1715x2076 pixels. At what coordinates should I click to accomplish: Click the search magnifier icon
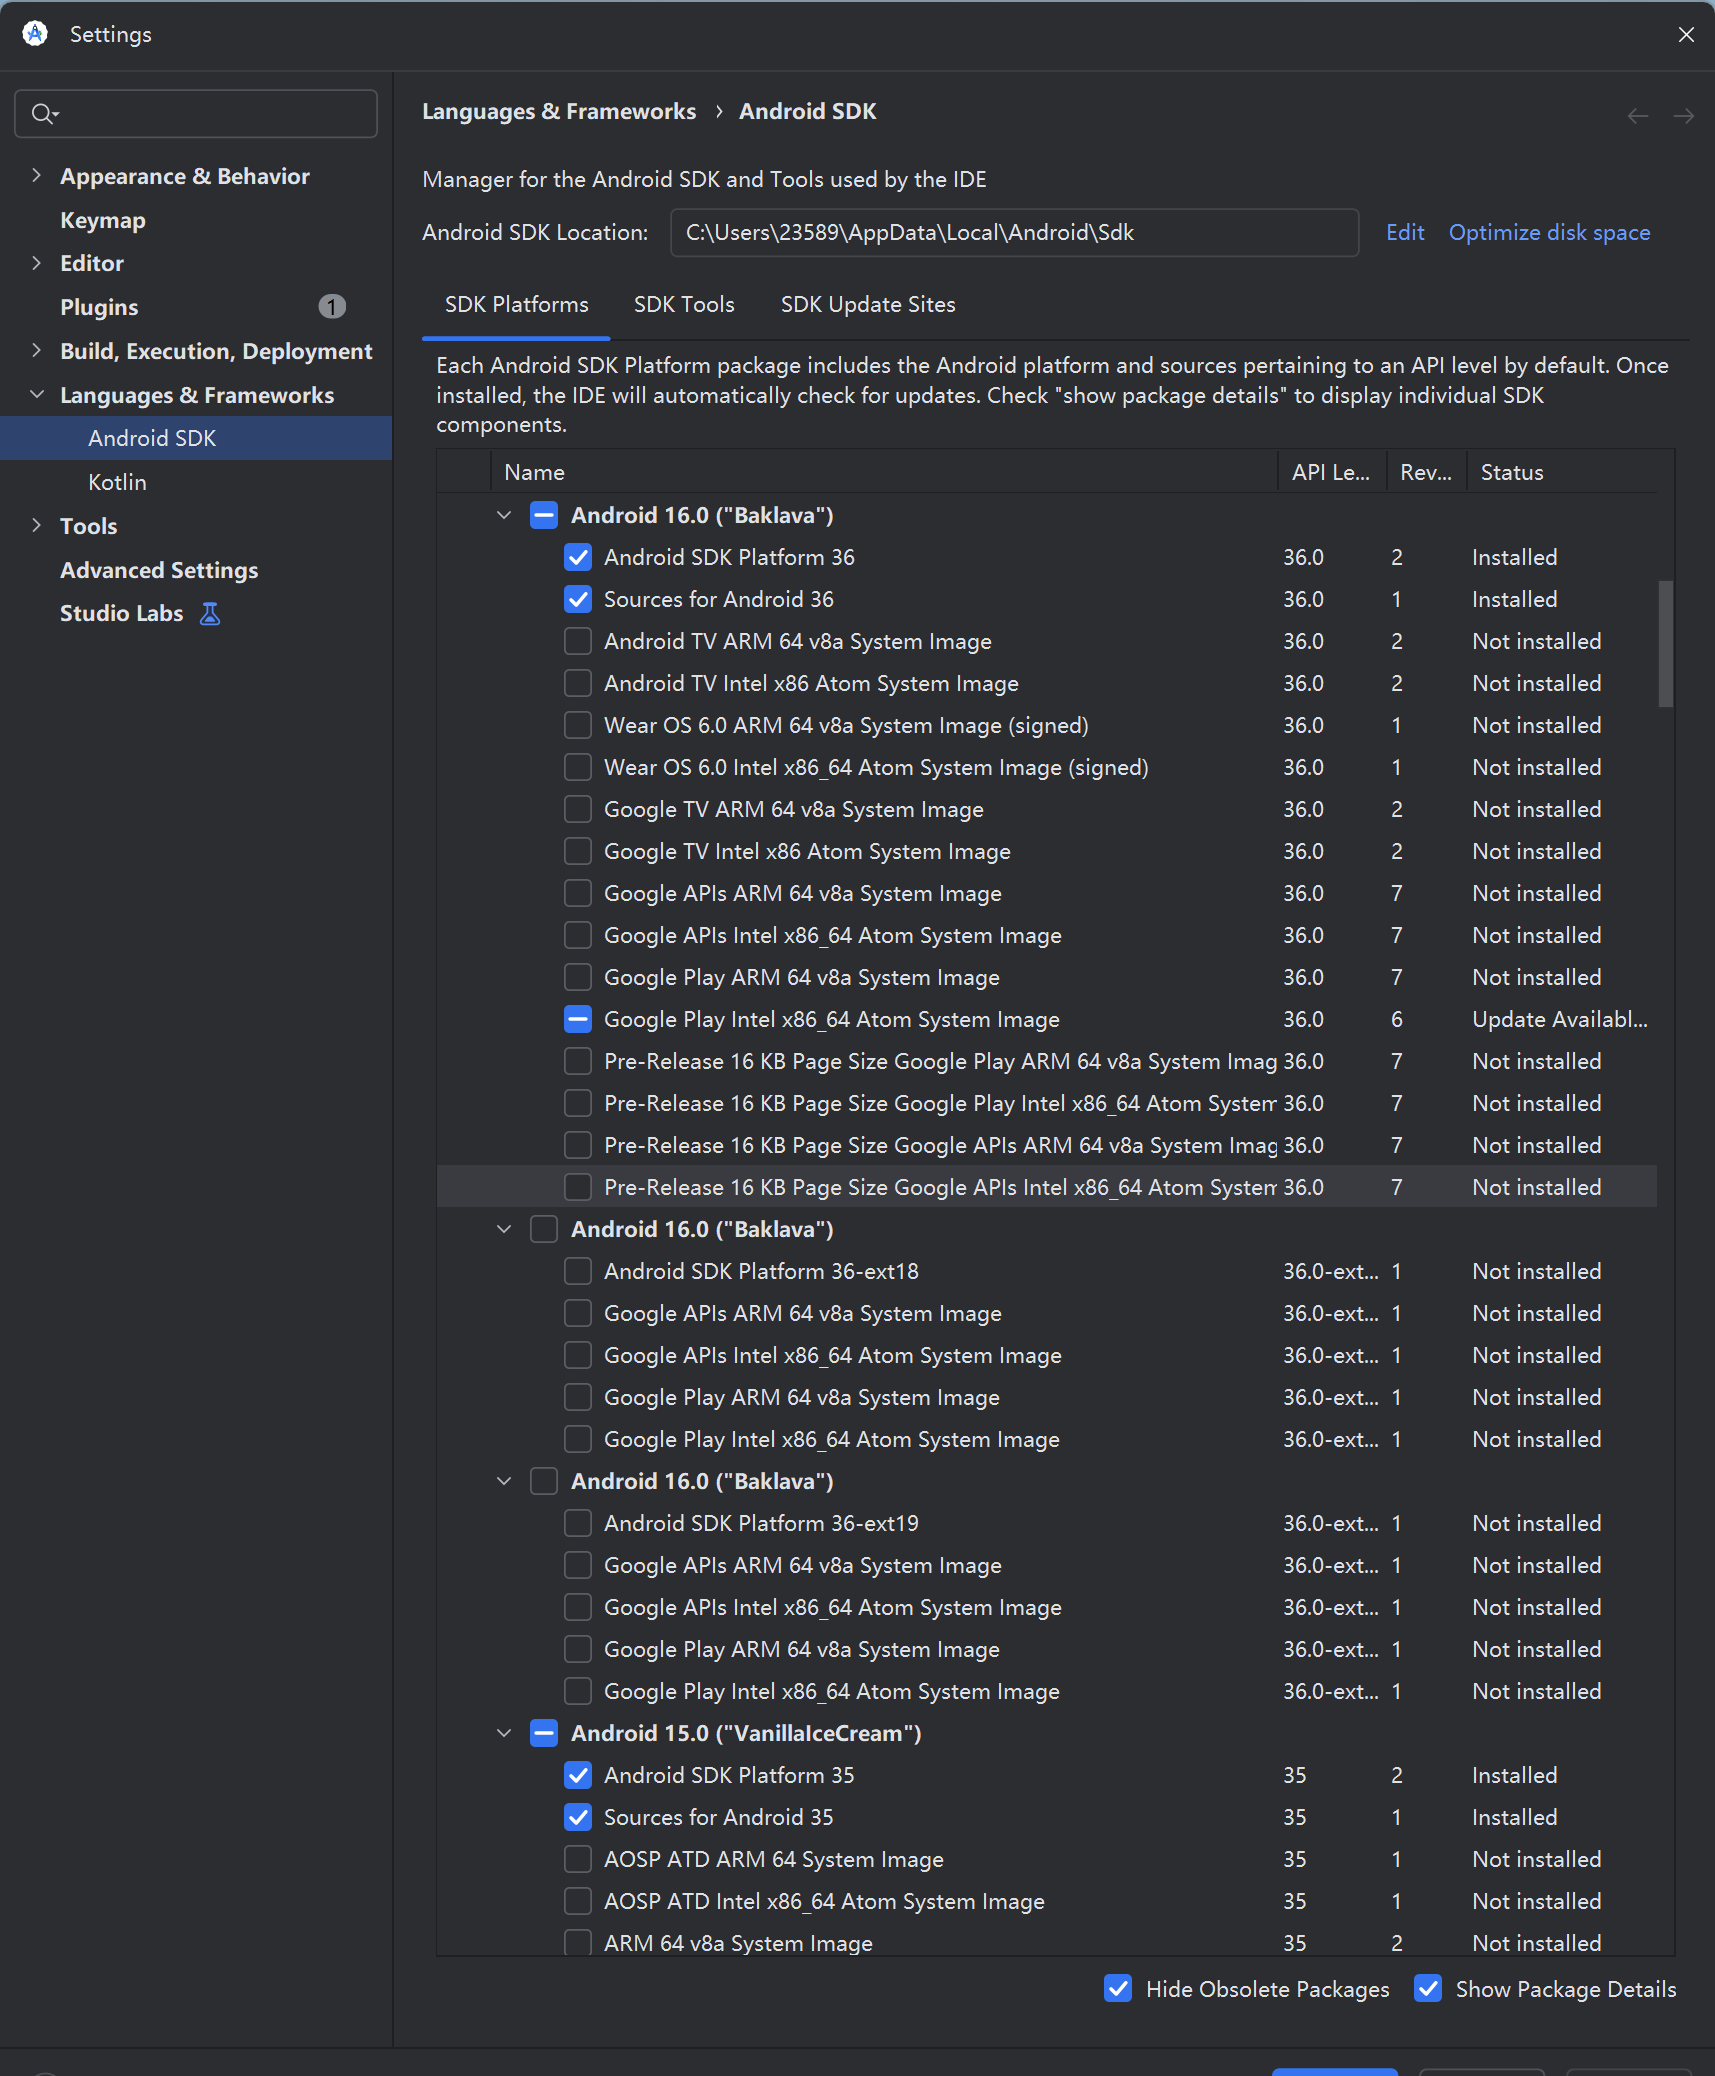click(x=40, y=114)
